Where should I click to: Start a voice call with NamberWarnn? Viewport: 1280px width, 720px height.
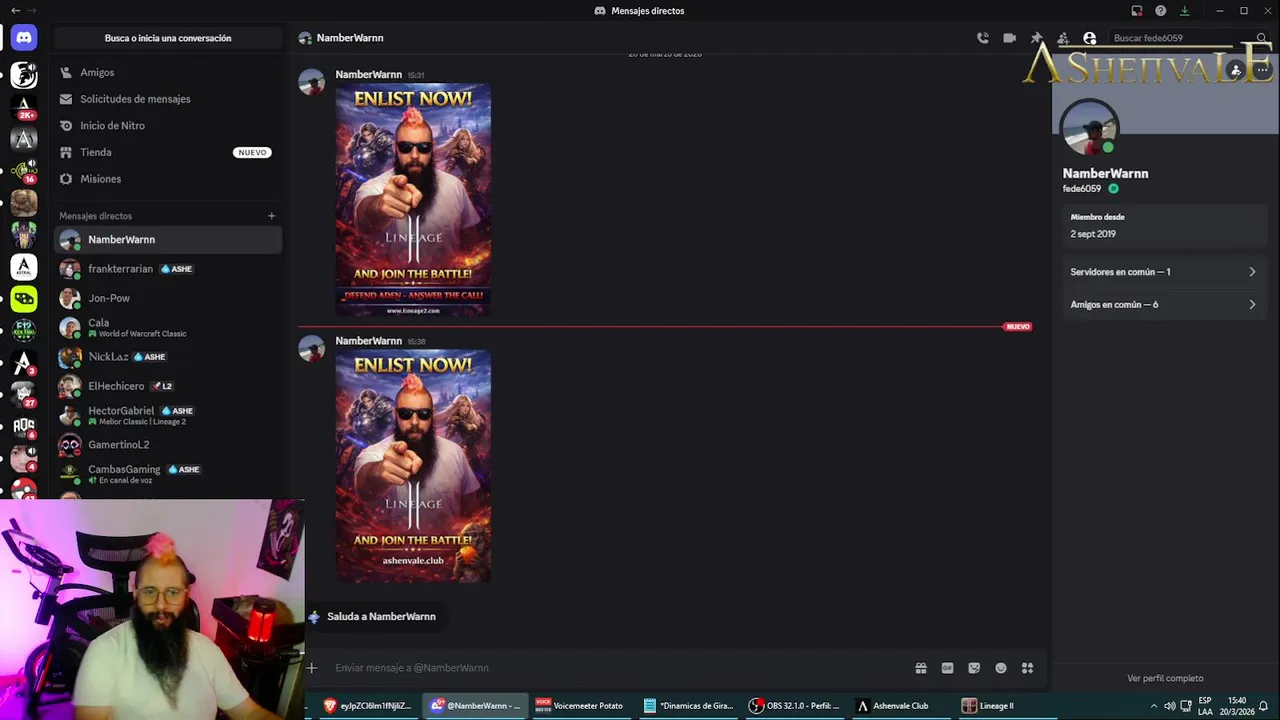(x=983, y=38)
